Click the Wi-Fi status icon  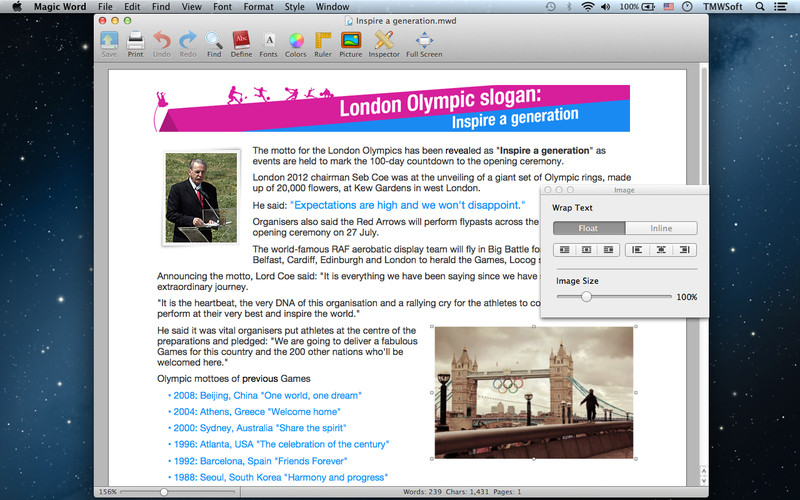pos(588,7)
